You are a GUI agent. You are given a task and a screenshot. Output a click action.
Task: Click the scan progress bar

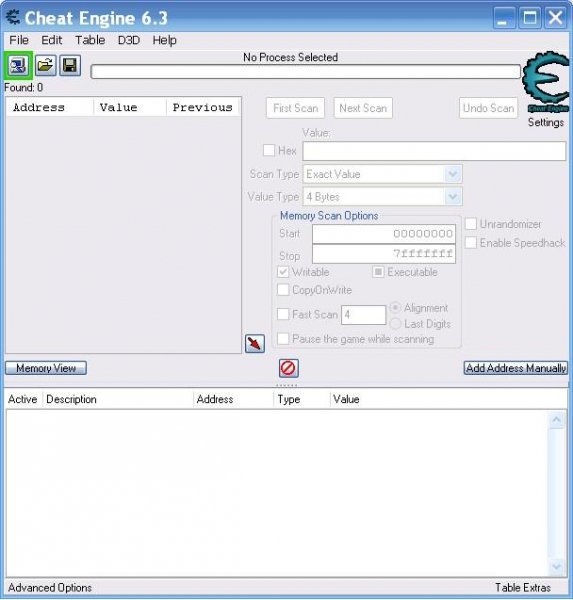[306, 72]
